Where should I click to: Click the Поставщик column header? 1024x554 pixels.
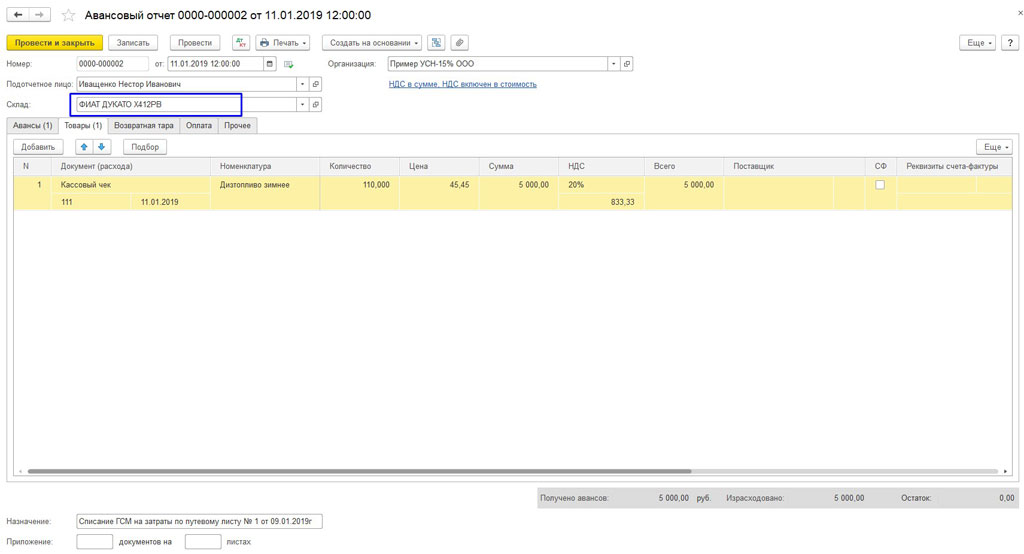click(794, 166)
